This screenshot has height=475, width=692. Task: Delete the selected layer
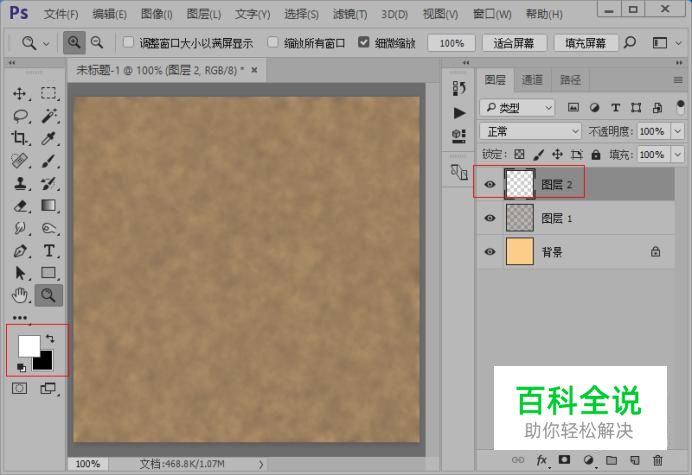[x=658, y=460]
